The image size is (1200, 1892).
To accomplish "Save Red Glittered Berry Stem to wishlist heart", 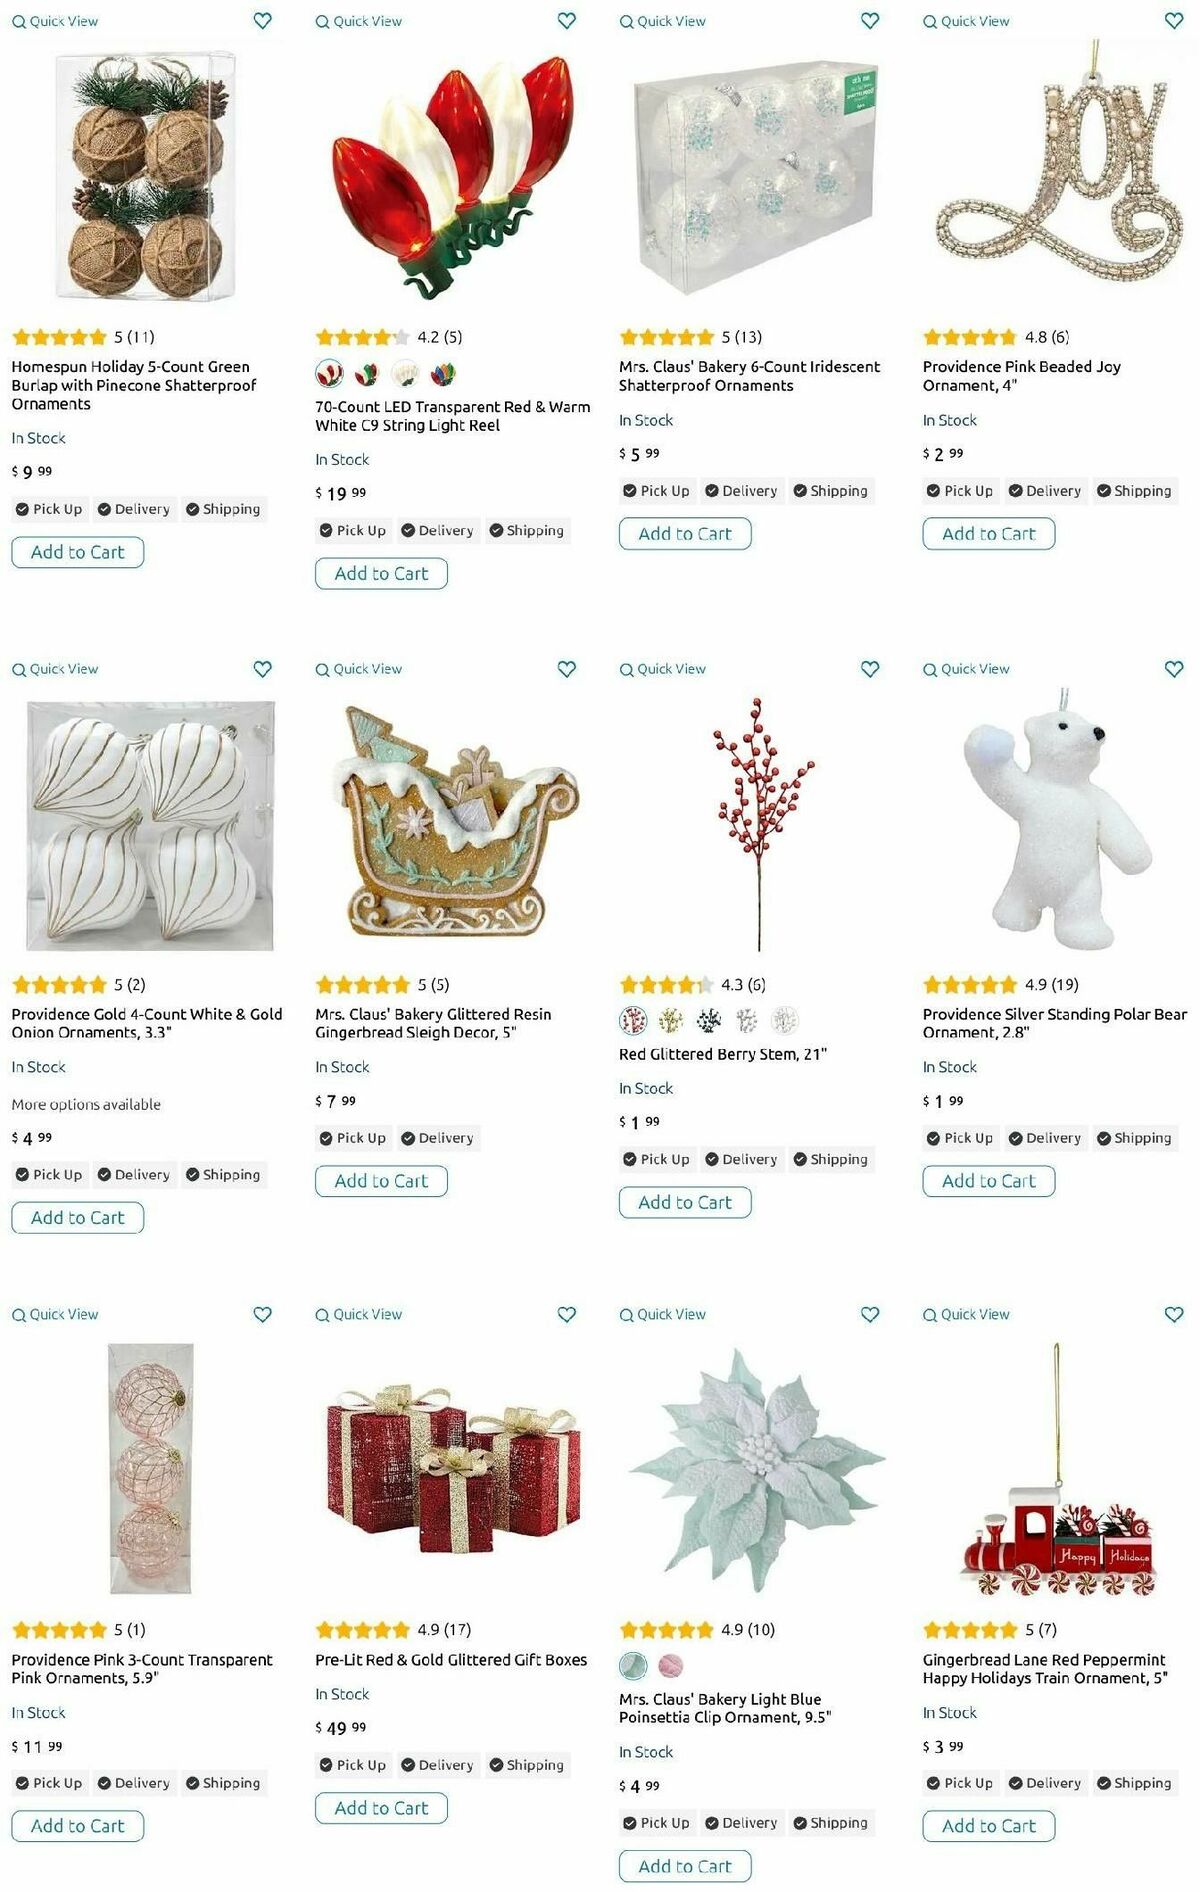I will tap(870, 668).
